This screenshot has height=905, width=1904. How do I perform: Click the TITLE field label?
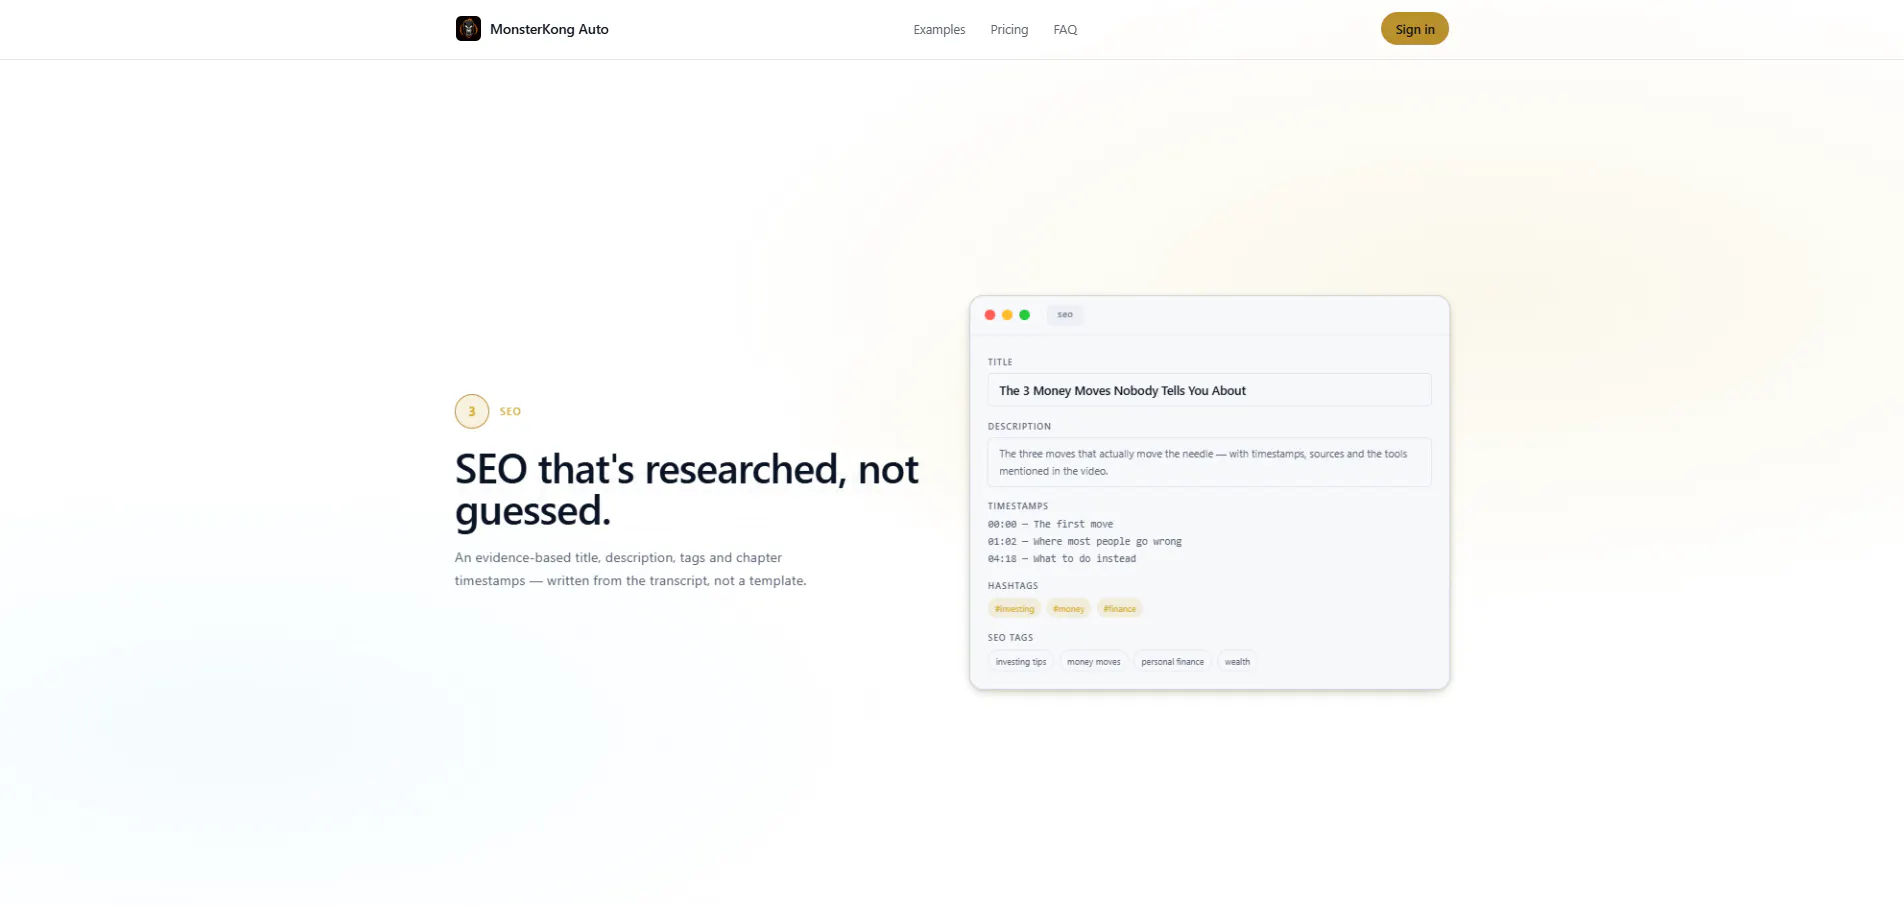1000,362
